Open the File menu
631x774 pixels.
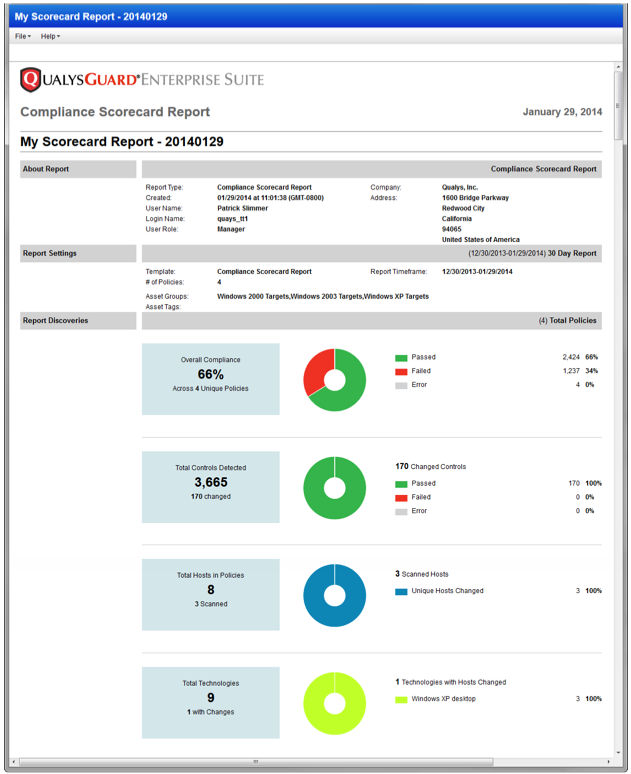pos(23,36)
